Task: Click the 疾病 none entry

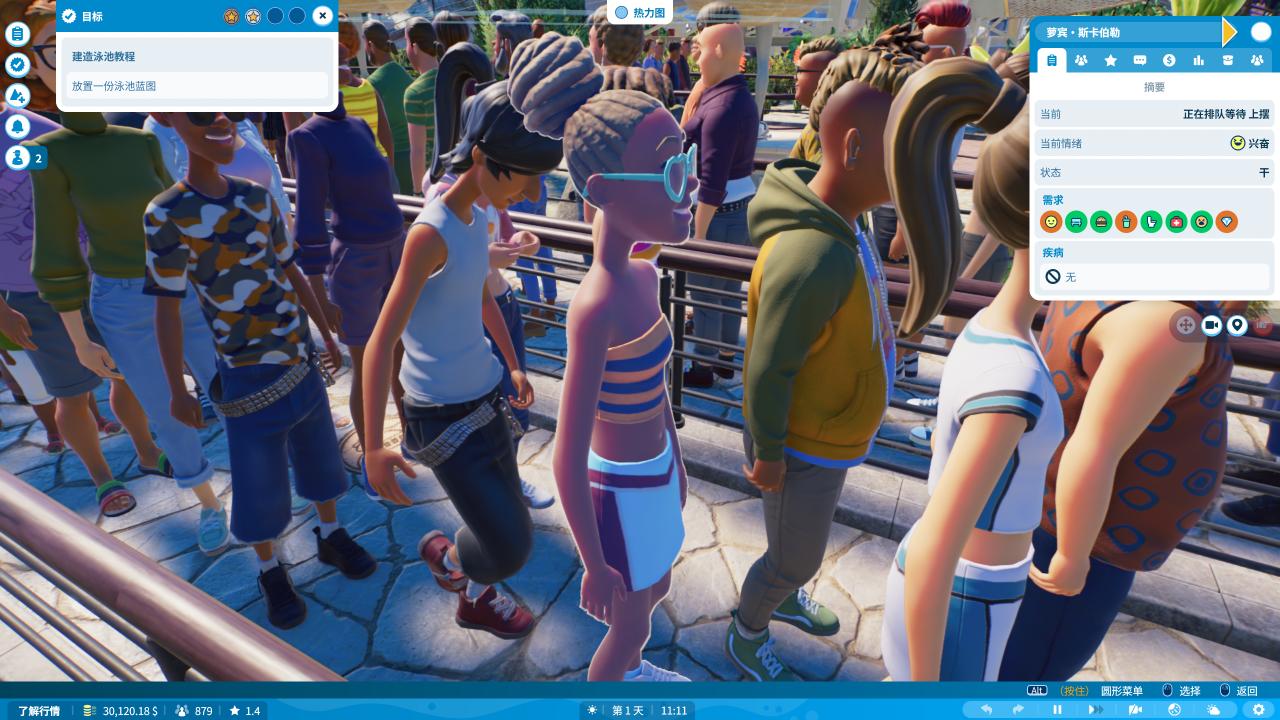Action: tap(1155, 277)
